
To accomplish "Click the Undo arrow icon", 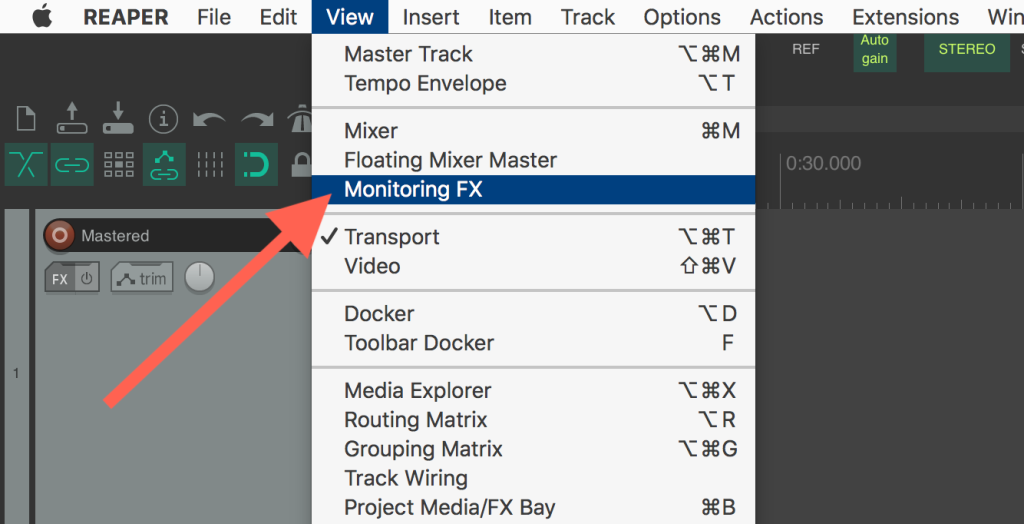I will [x=209, y=120].
